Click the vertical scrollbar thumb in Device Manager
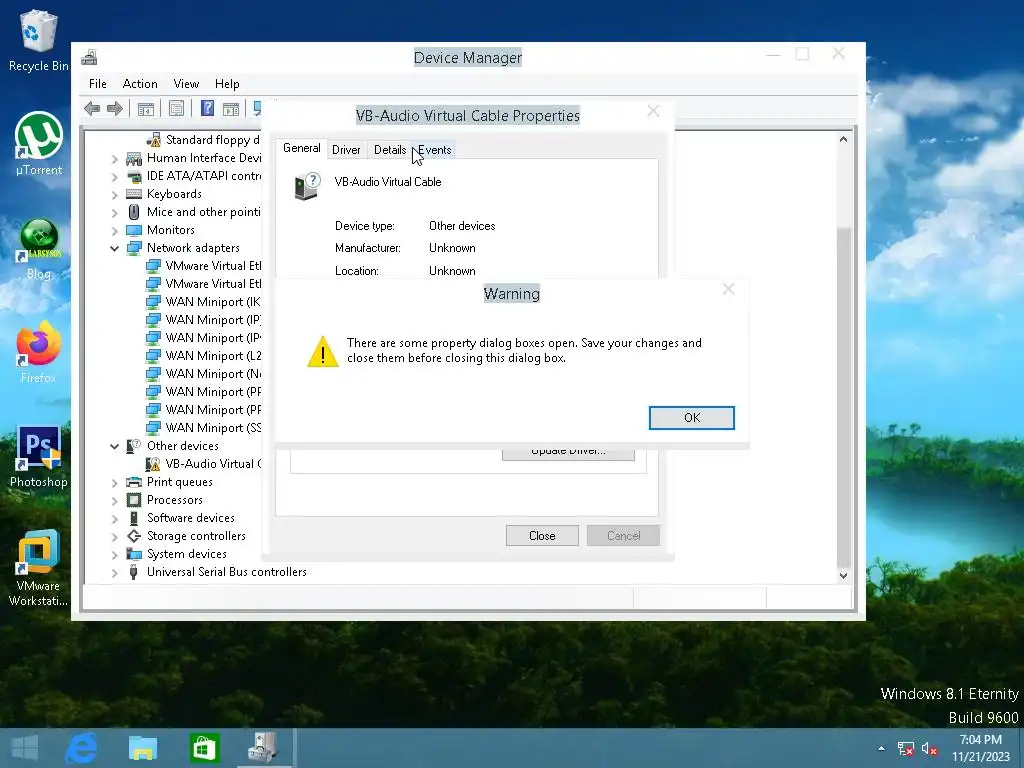The image size is (1024, 768). 843,395
